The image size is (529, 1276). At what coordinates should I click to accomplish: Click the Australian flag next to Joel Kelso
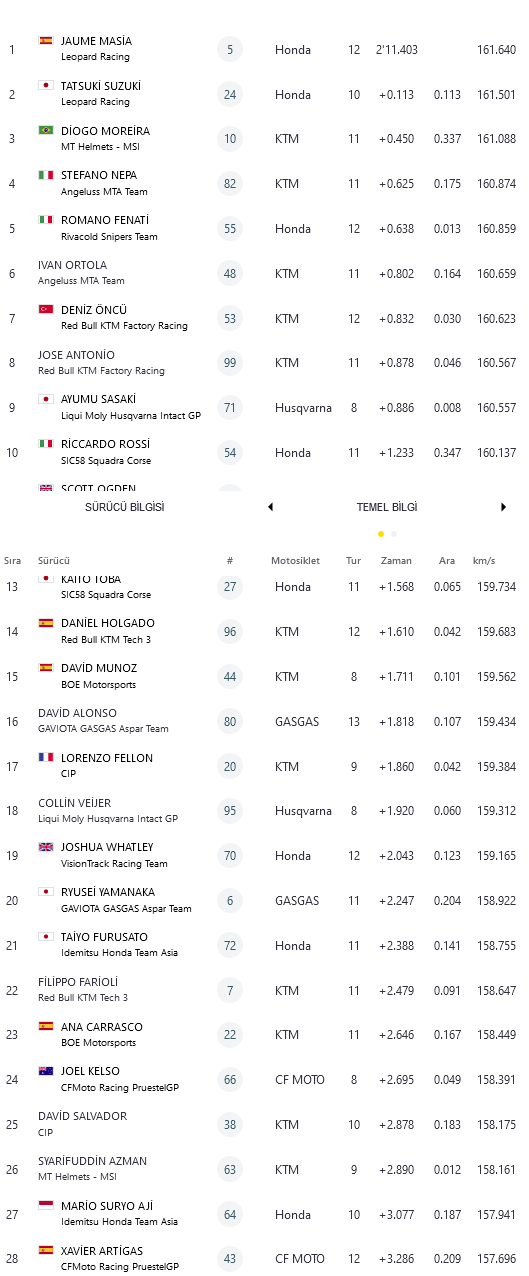click(x=45, y=1071)
